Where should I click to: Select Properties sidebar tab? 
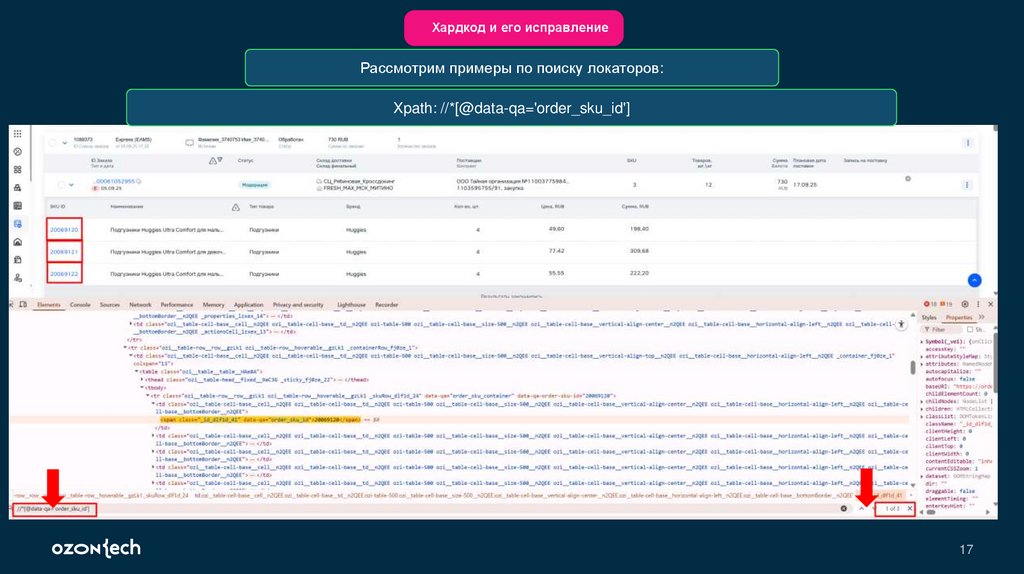(959, 317)
